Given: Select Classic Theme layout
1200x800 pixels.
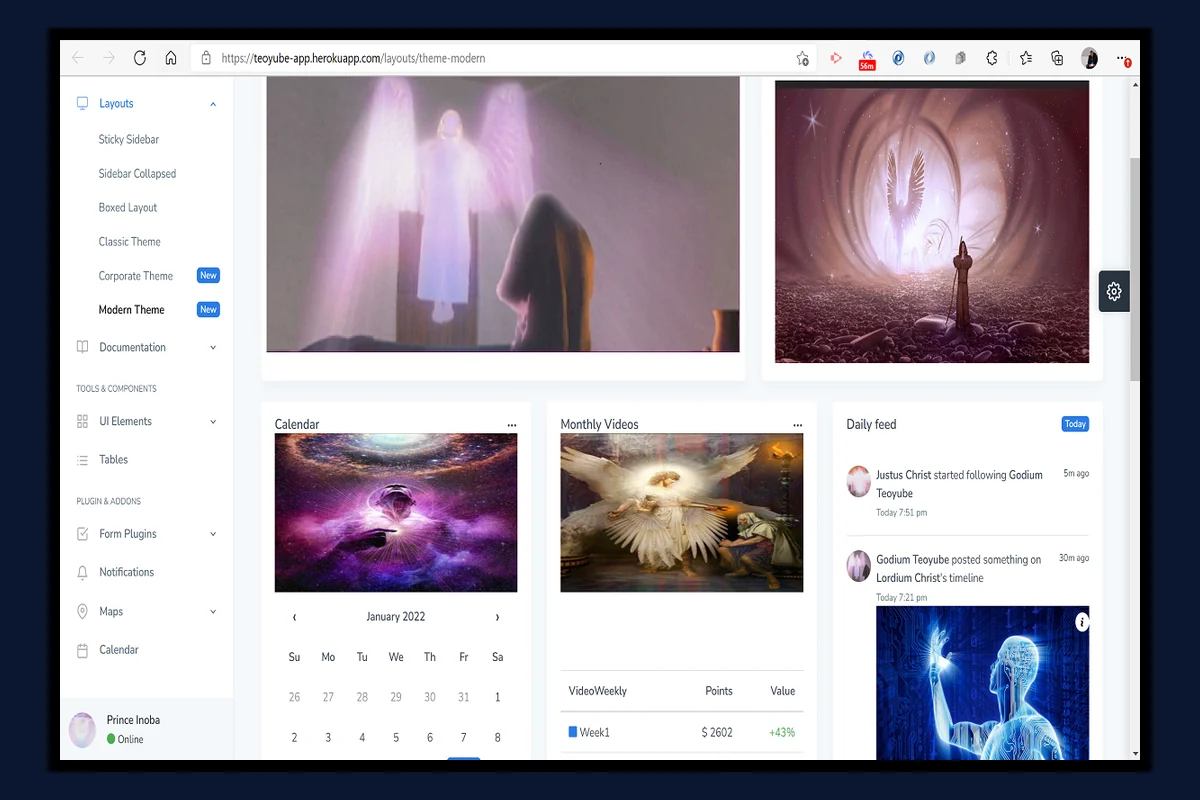Looking at the screenshot, I should tap(130, 241).
